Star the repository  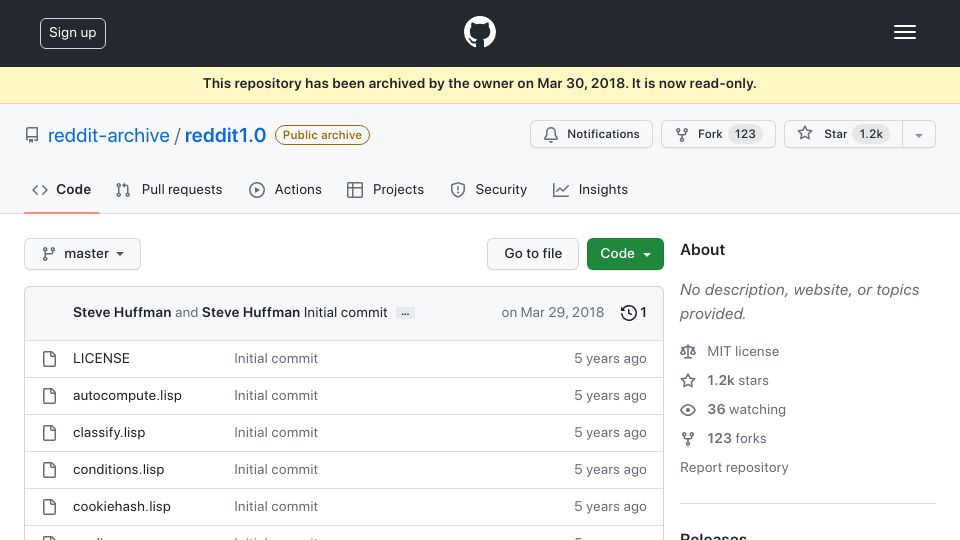pos(843,134)
